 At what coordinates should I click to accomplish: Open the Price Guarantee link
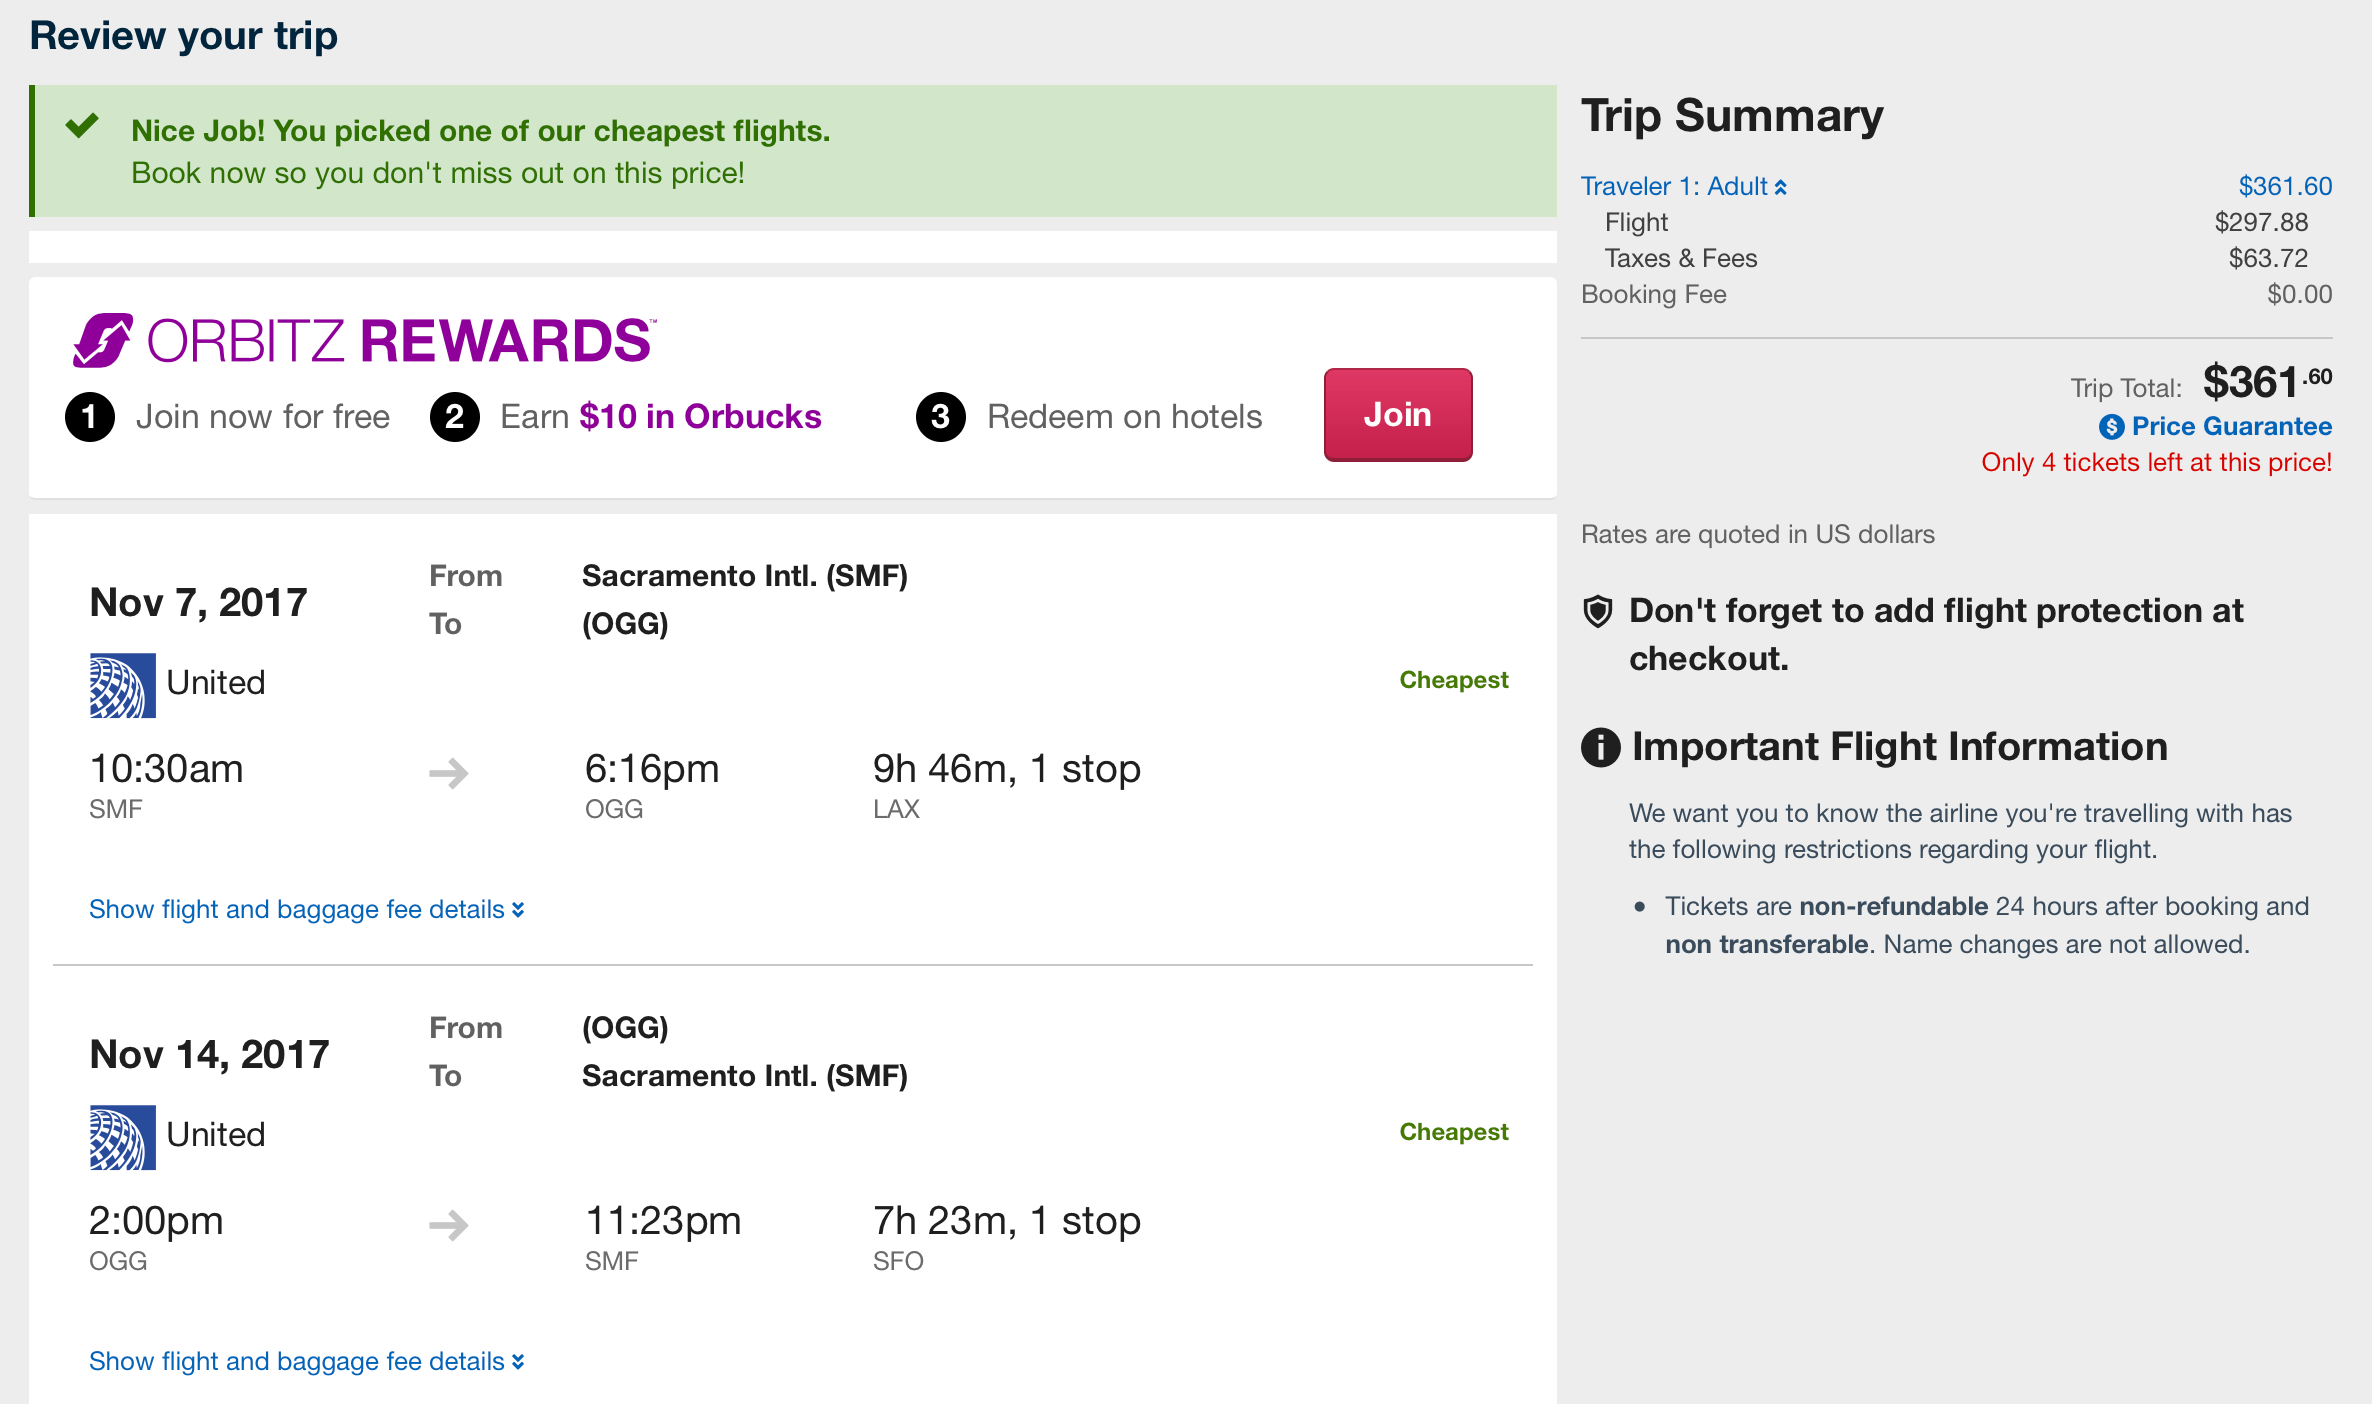coord(2230,427)
